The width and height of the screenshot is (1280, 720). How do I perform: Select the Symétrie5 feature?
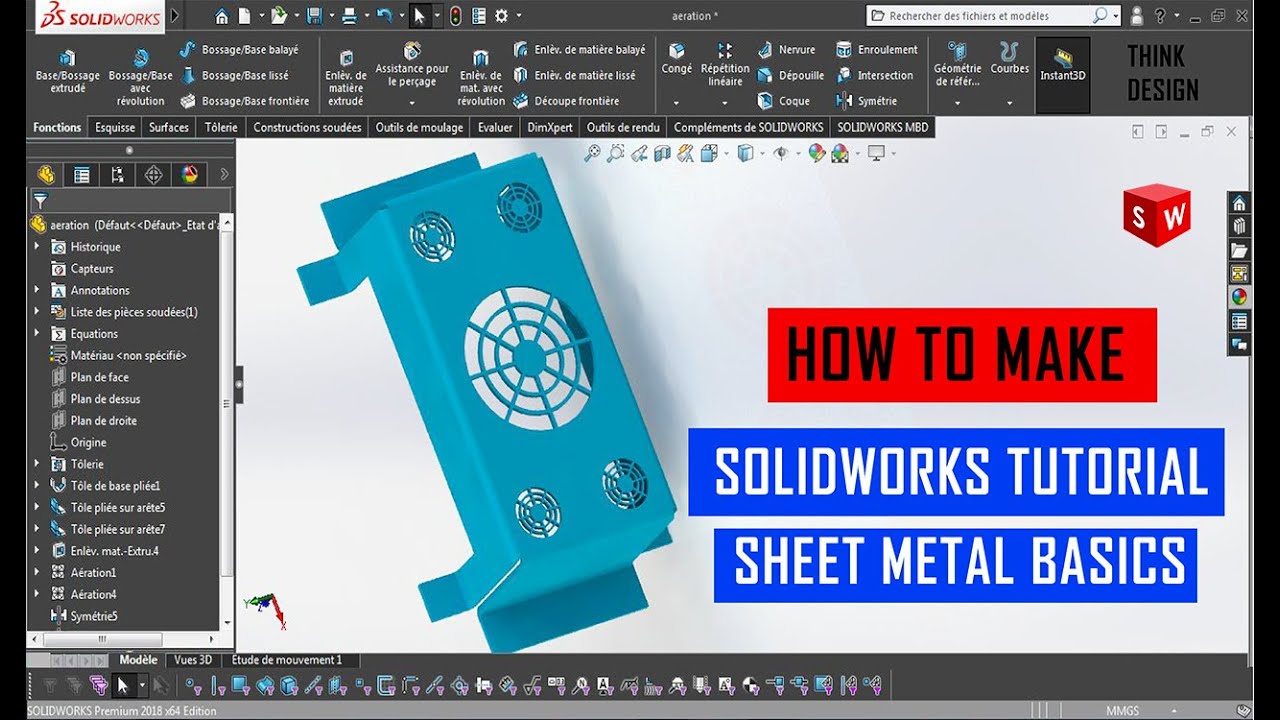(x=84, y=616)
